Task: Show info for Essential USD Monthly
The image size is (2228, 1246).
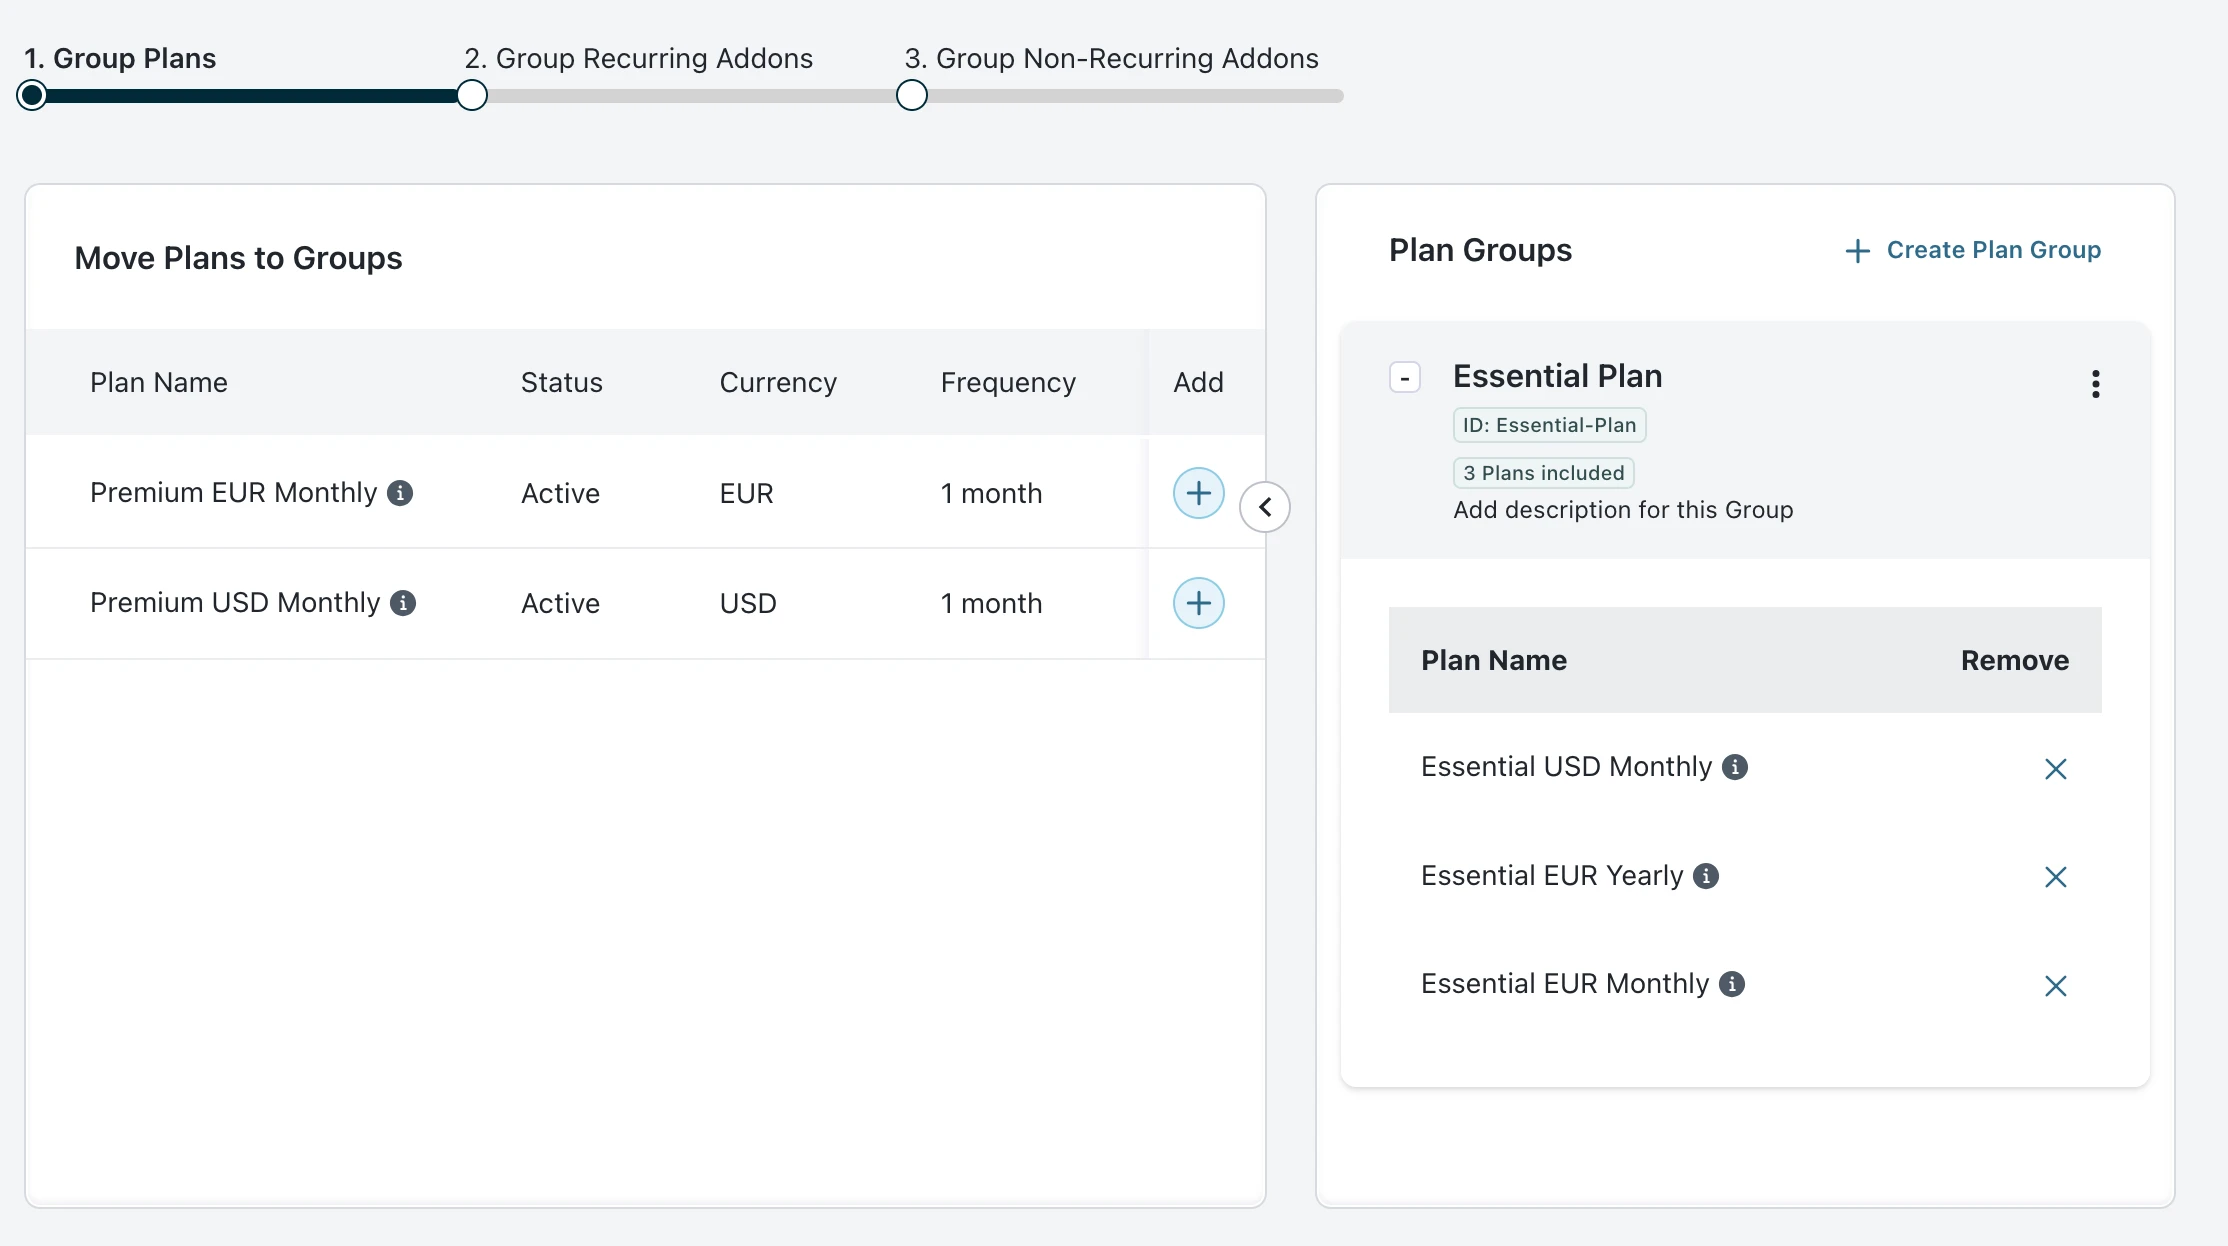Action: (1735, 767)
